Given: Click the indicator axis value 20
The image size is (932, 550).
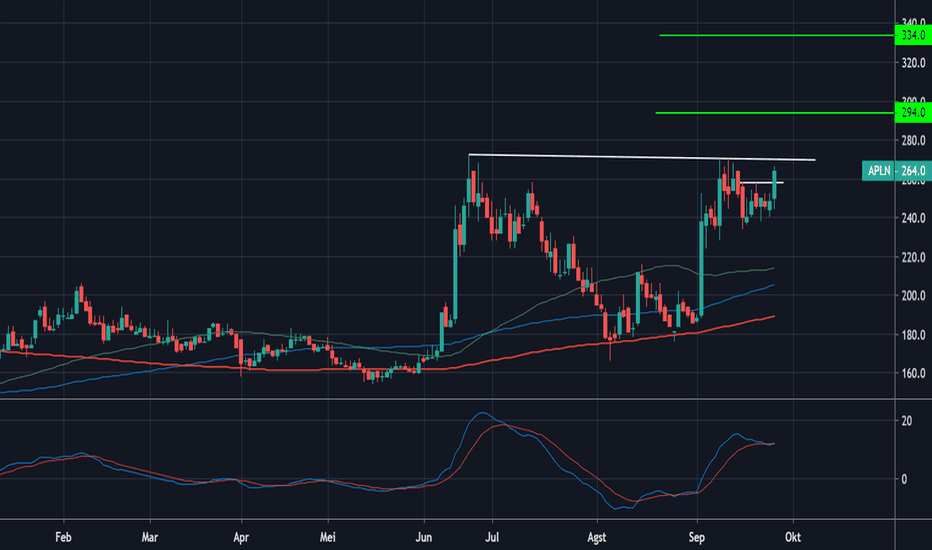Looking at the screenshot, I should pos(906,421).
